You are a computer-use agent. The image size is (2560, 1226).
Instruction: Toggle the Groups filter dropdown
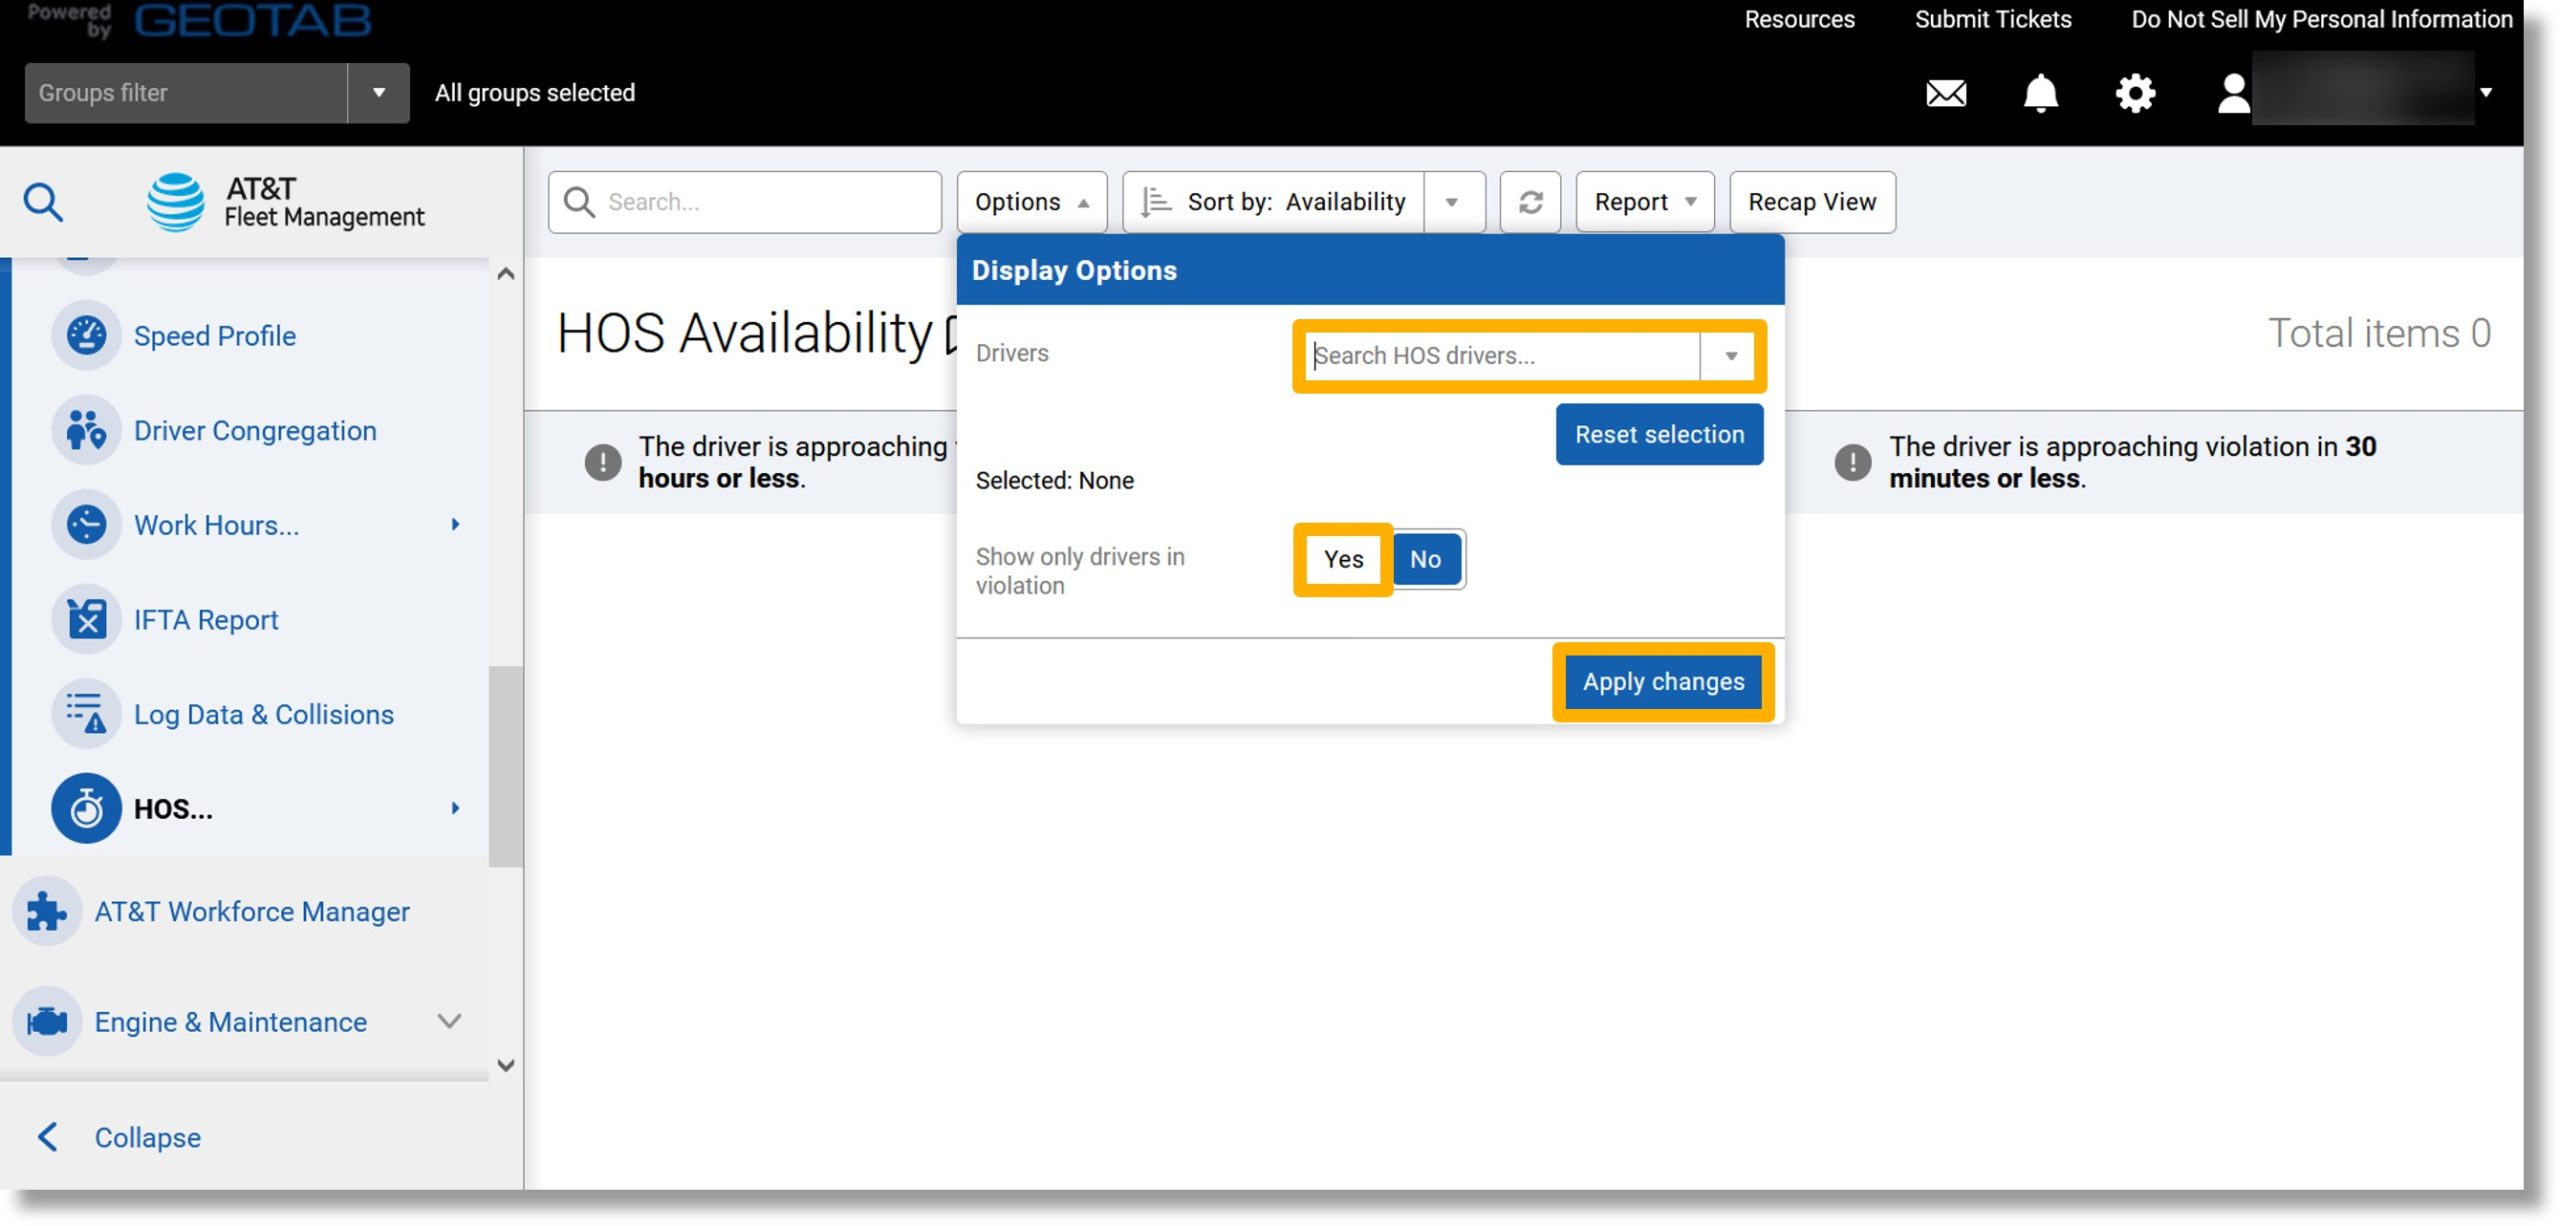(x=379, y=91)
